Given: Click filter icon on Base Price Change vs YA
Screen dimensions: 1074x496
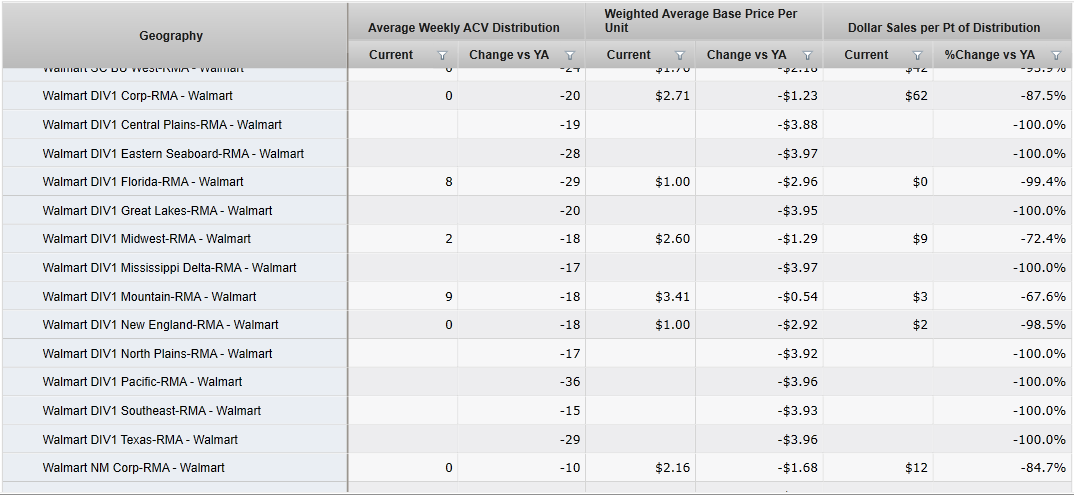Looking at the screenshot, I should [808, 56].
